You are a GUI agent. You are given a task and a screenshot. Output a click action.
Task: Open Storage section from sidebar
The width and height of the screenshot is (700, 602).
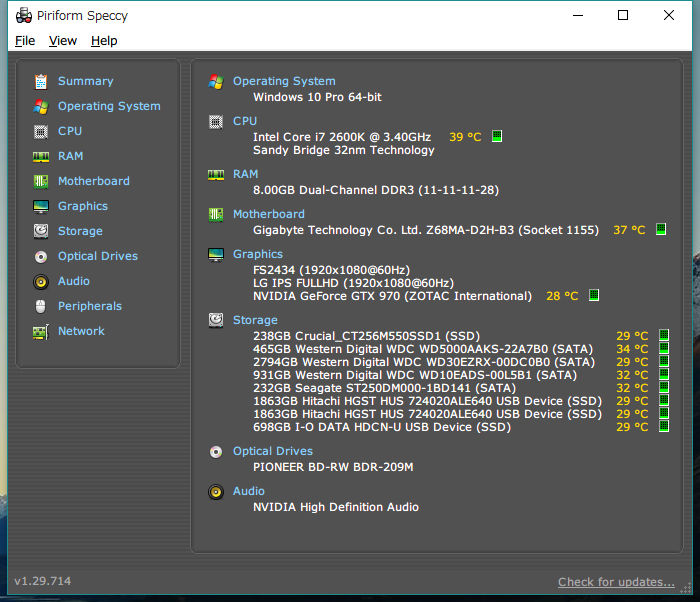80,231
